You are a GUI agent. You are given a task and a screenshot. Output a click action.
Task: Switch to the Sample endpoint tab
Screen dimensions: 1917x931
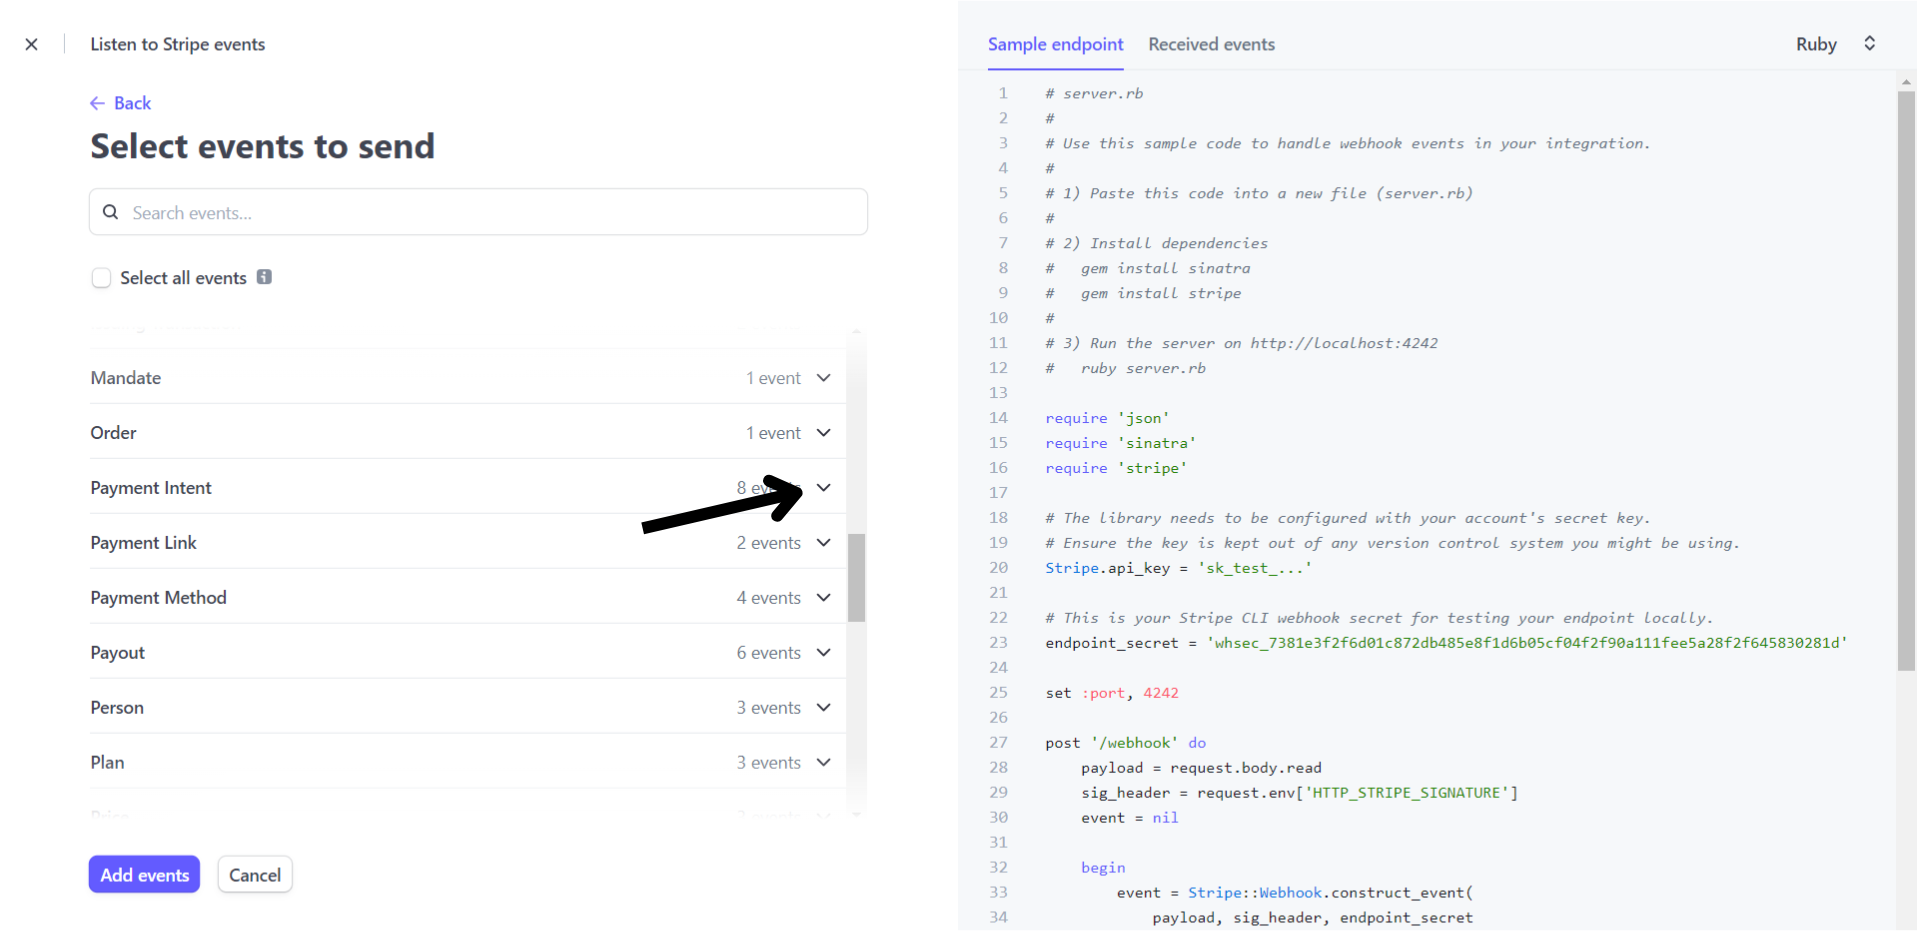tap(1055, 44)
